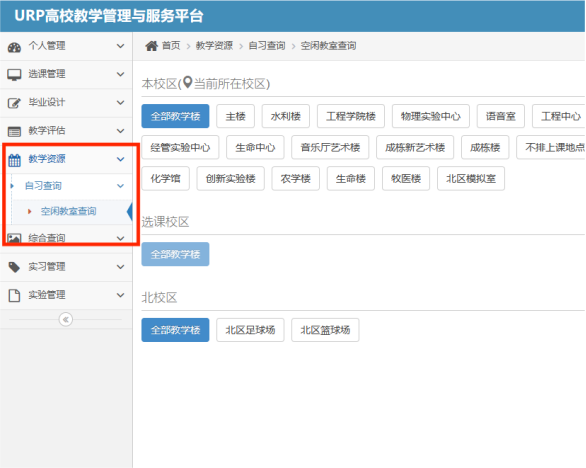Viewport: 586px width, 468px height.
Task: Choose the 北区足球场 button
Action: 250,330
